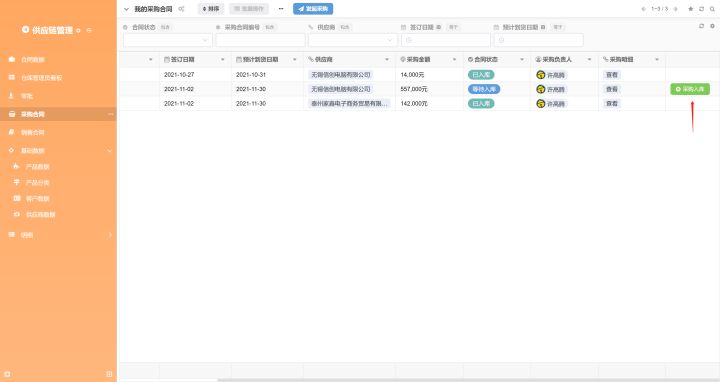
Task: Click 查看 link in the 14,000元 row
Action: click(x=612, y=75)
